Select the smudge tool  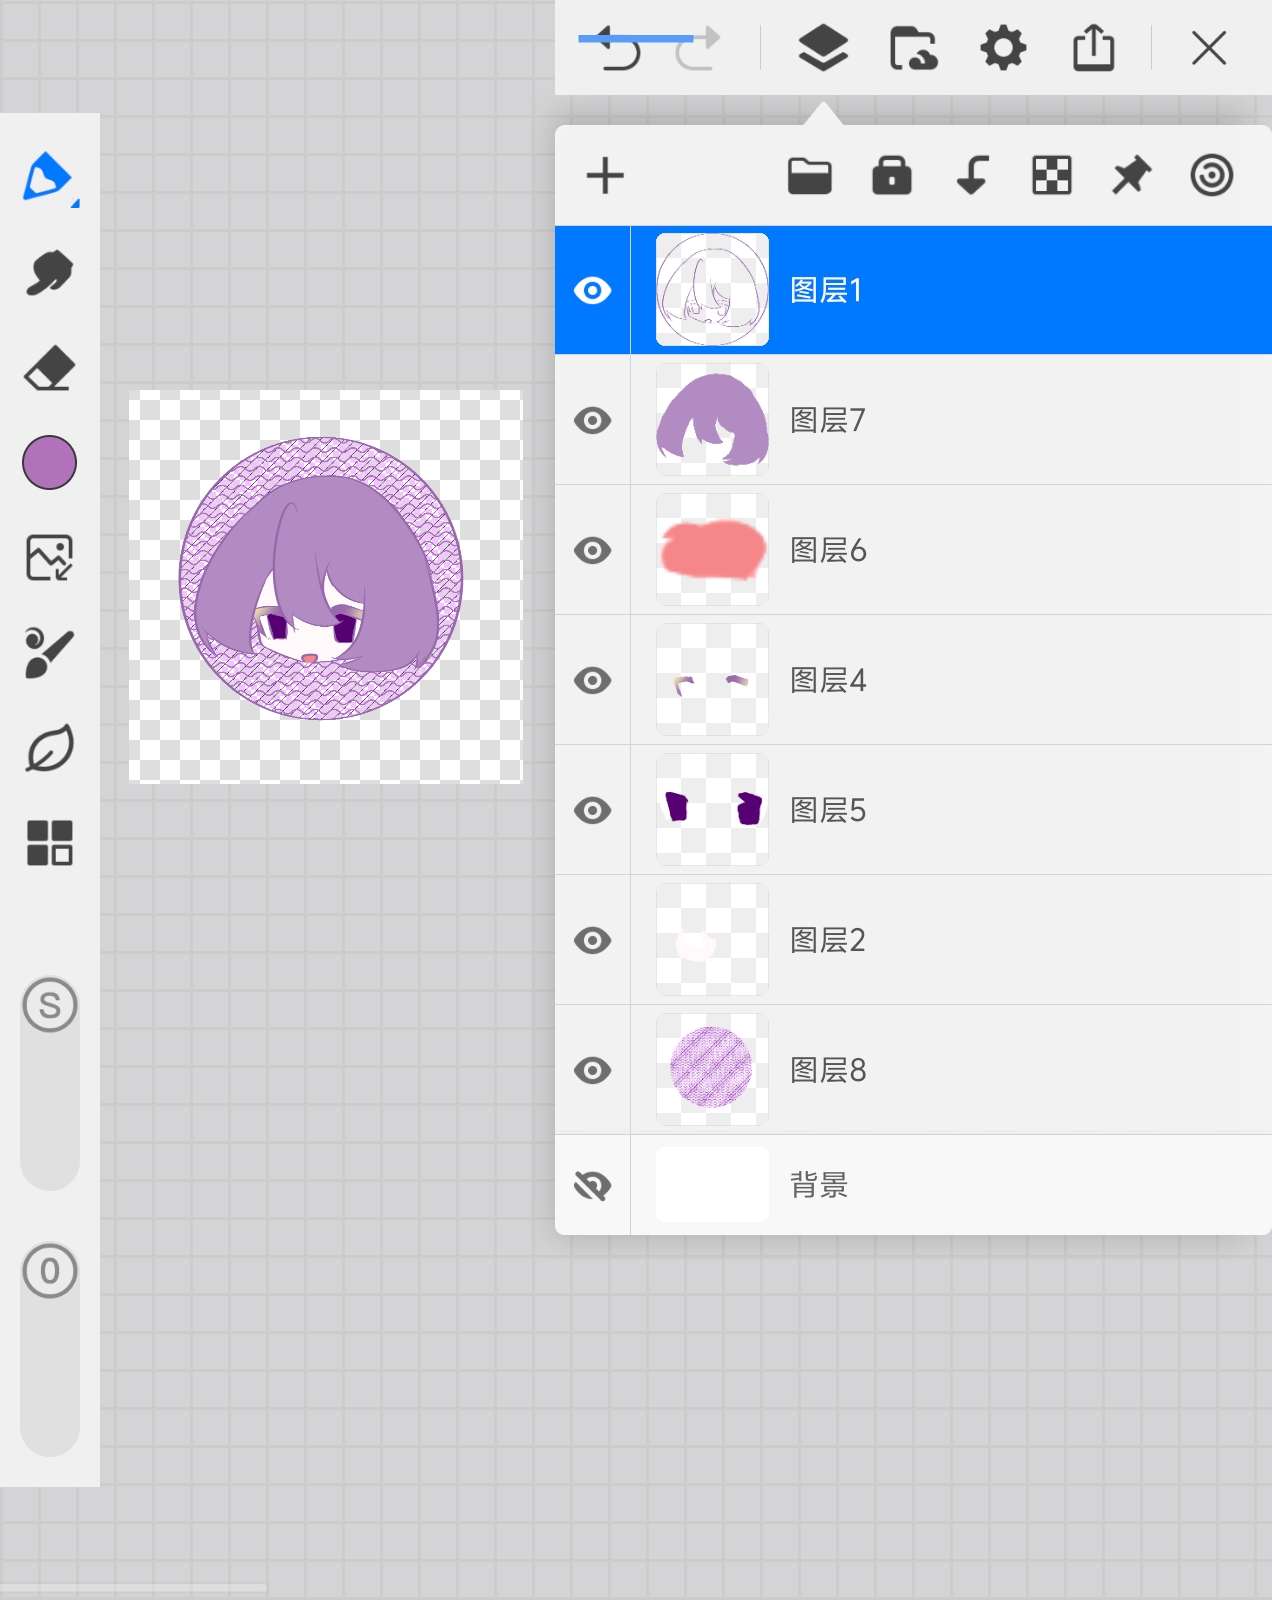tap(49, 273)
